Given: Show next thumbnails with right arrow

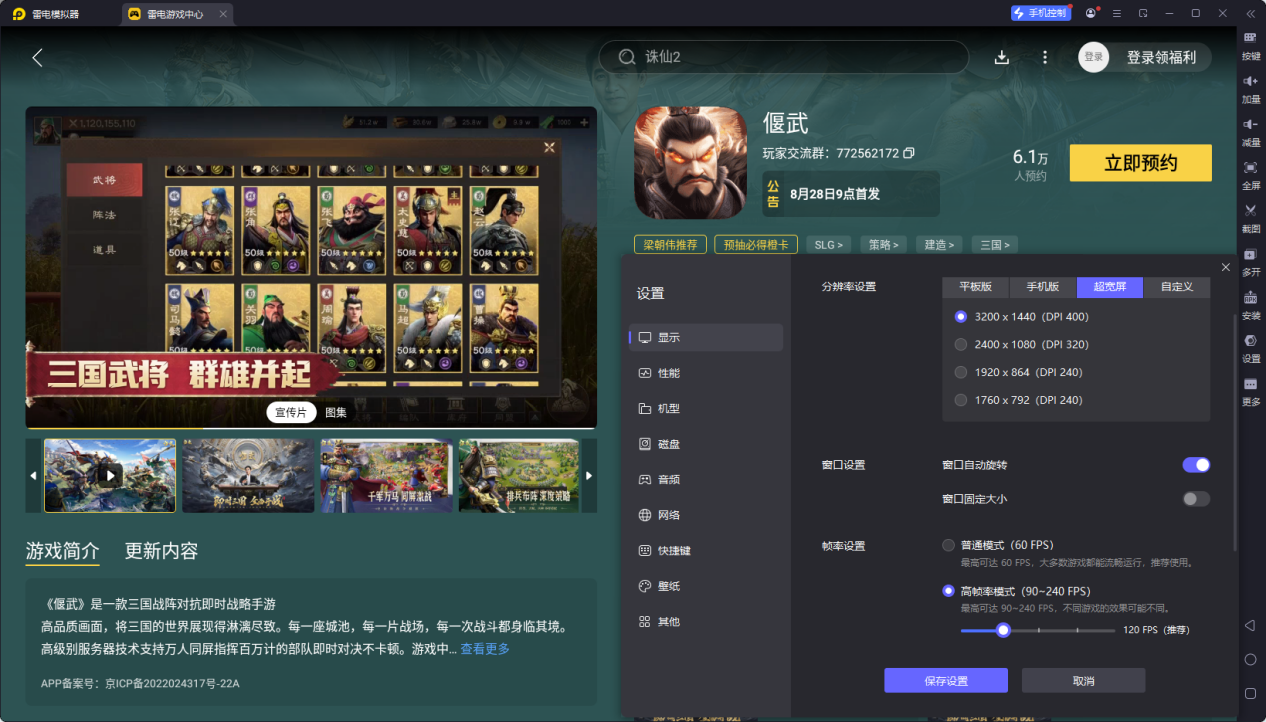Looking at the screenshot, I should pyautogui.click(x=589, y=476).
